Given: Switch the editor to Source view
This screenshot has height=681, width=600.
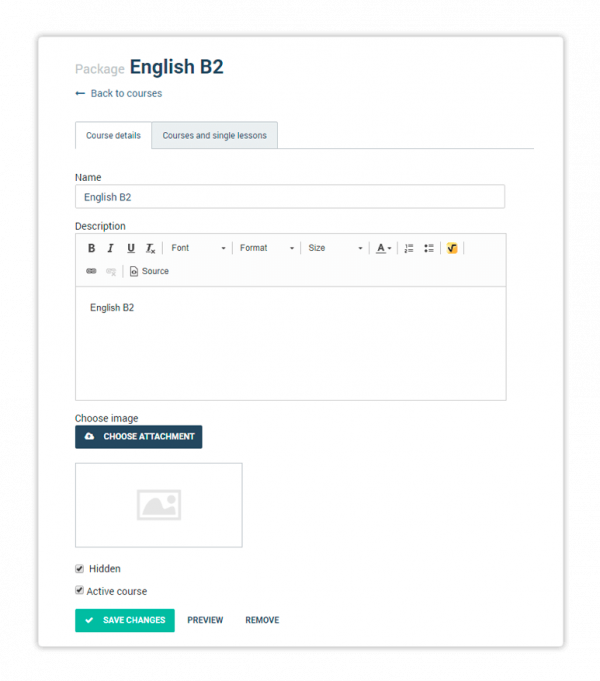Looking at the screenshot, I should 149,271.
